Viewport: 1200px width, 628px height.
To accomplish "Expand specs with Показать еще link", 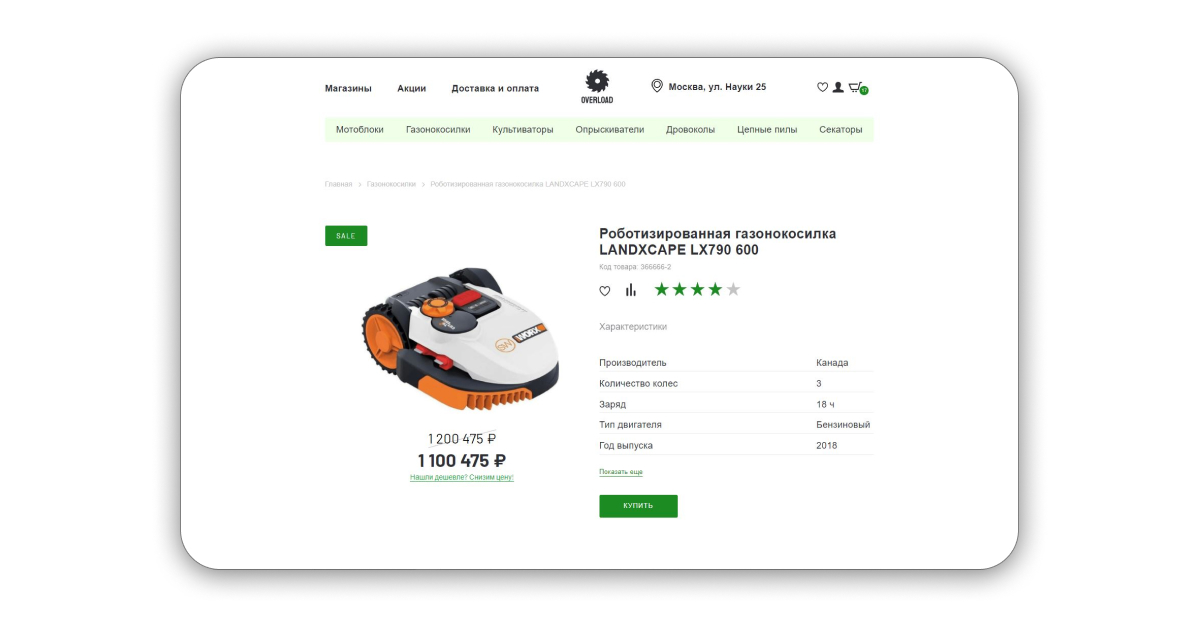I will [621, 472].
